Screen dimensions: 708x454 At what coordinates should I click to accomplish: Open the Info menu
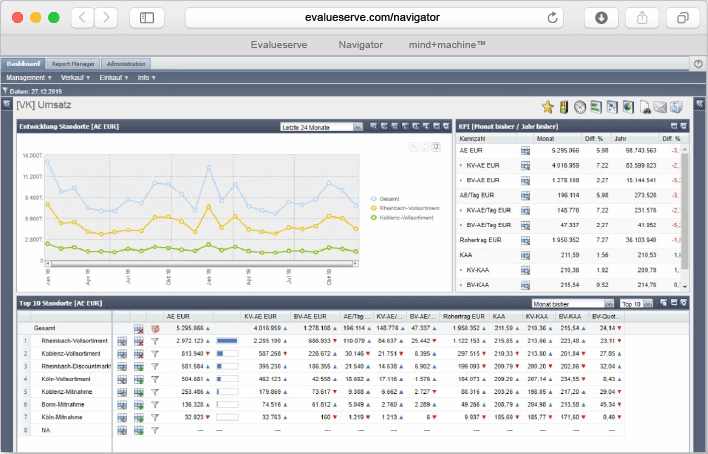pyautogui.click(x=146, y=78)
